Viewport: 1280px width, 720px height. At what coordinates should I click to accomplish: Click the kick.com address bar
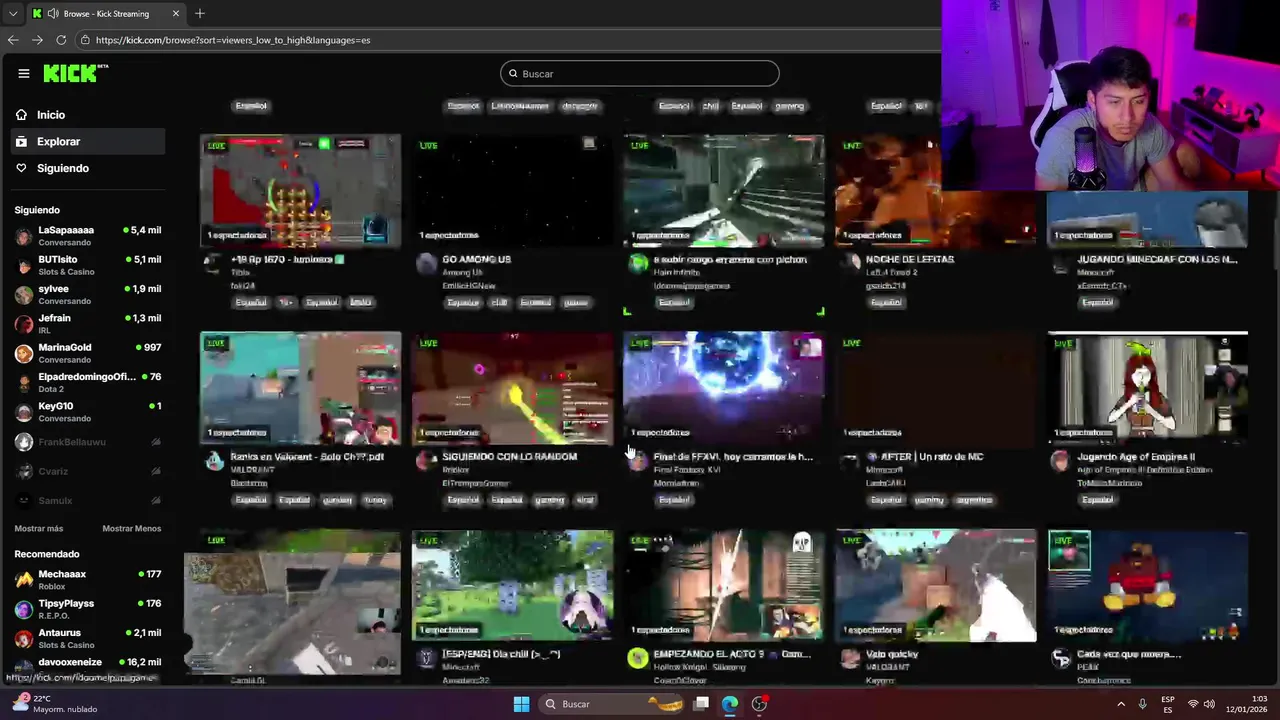coord(510,40)
